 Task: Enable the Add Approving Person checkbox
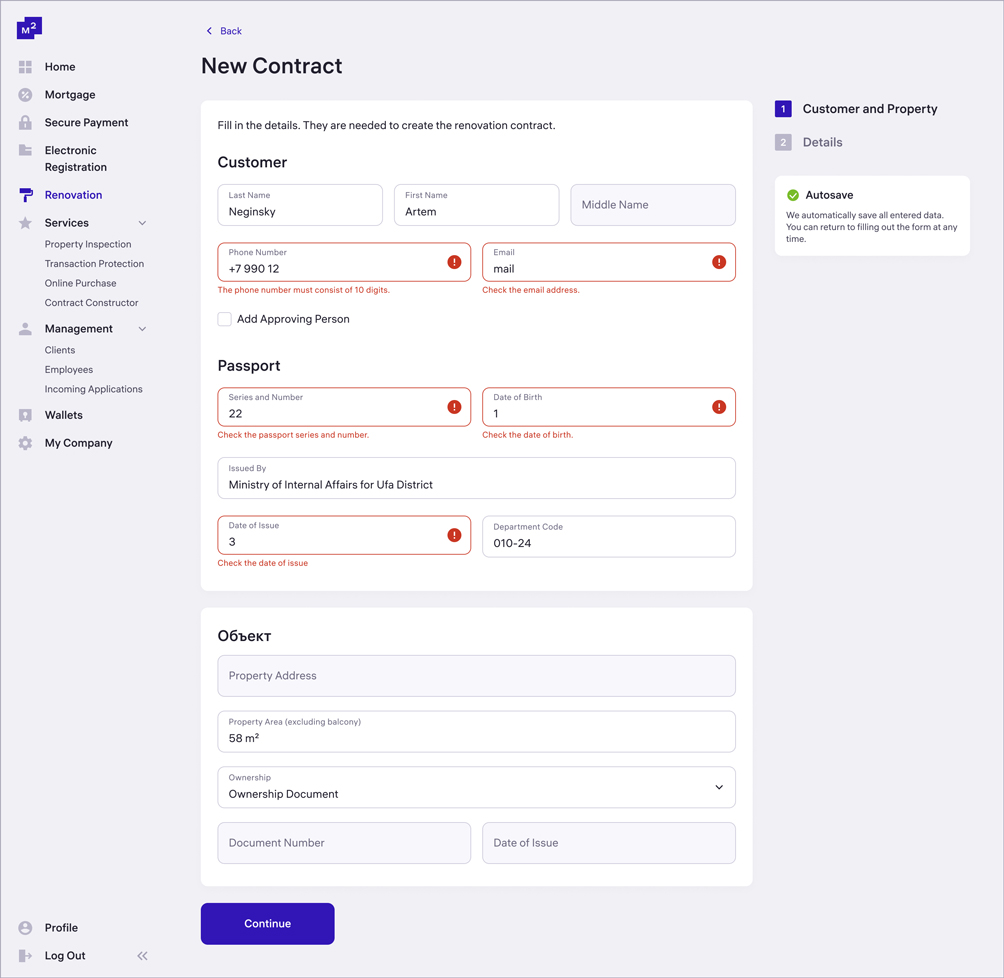(x=225, y=318)
